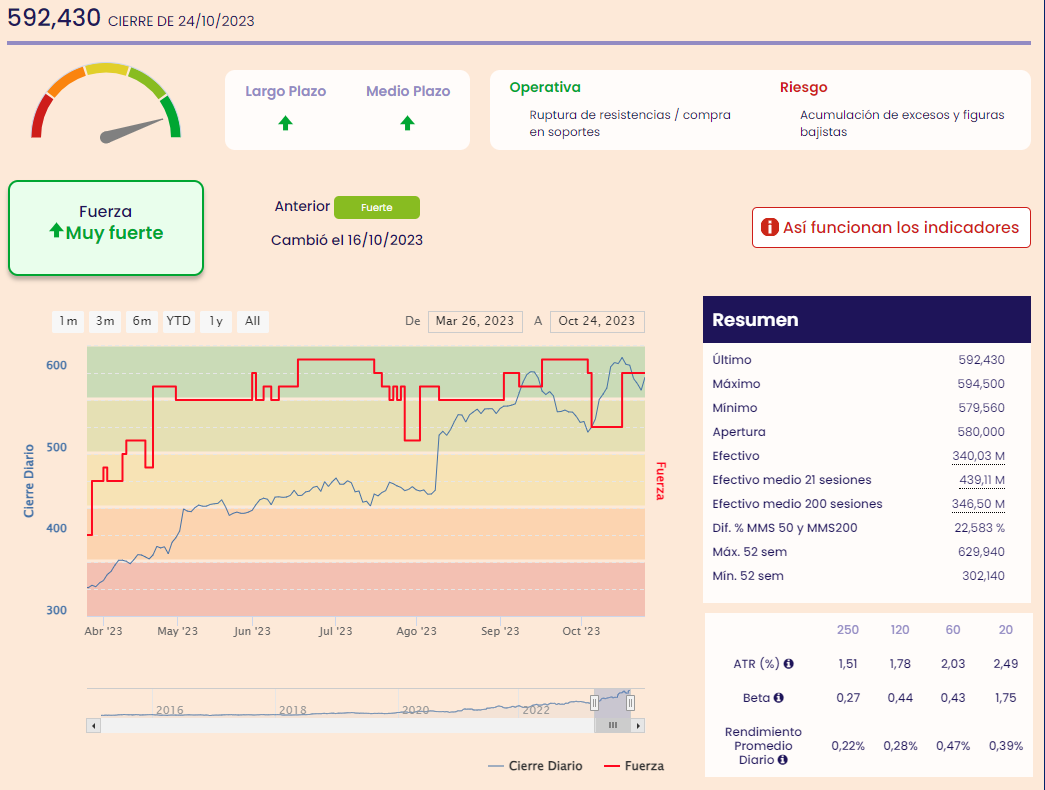1045x790 pixels.
Task: Click the navigator scrollbar left arrow
Action: pos(93,725)
